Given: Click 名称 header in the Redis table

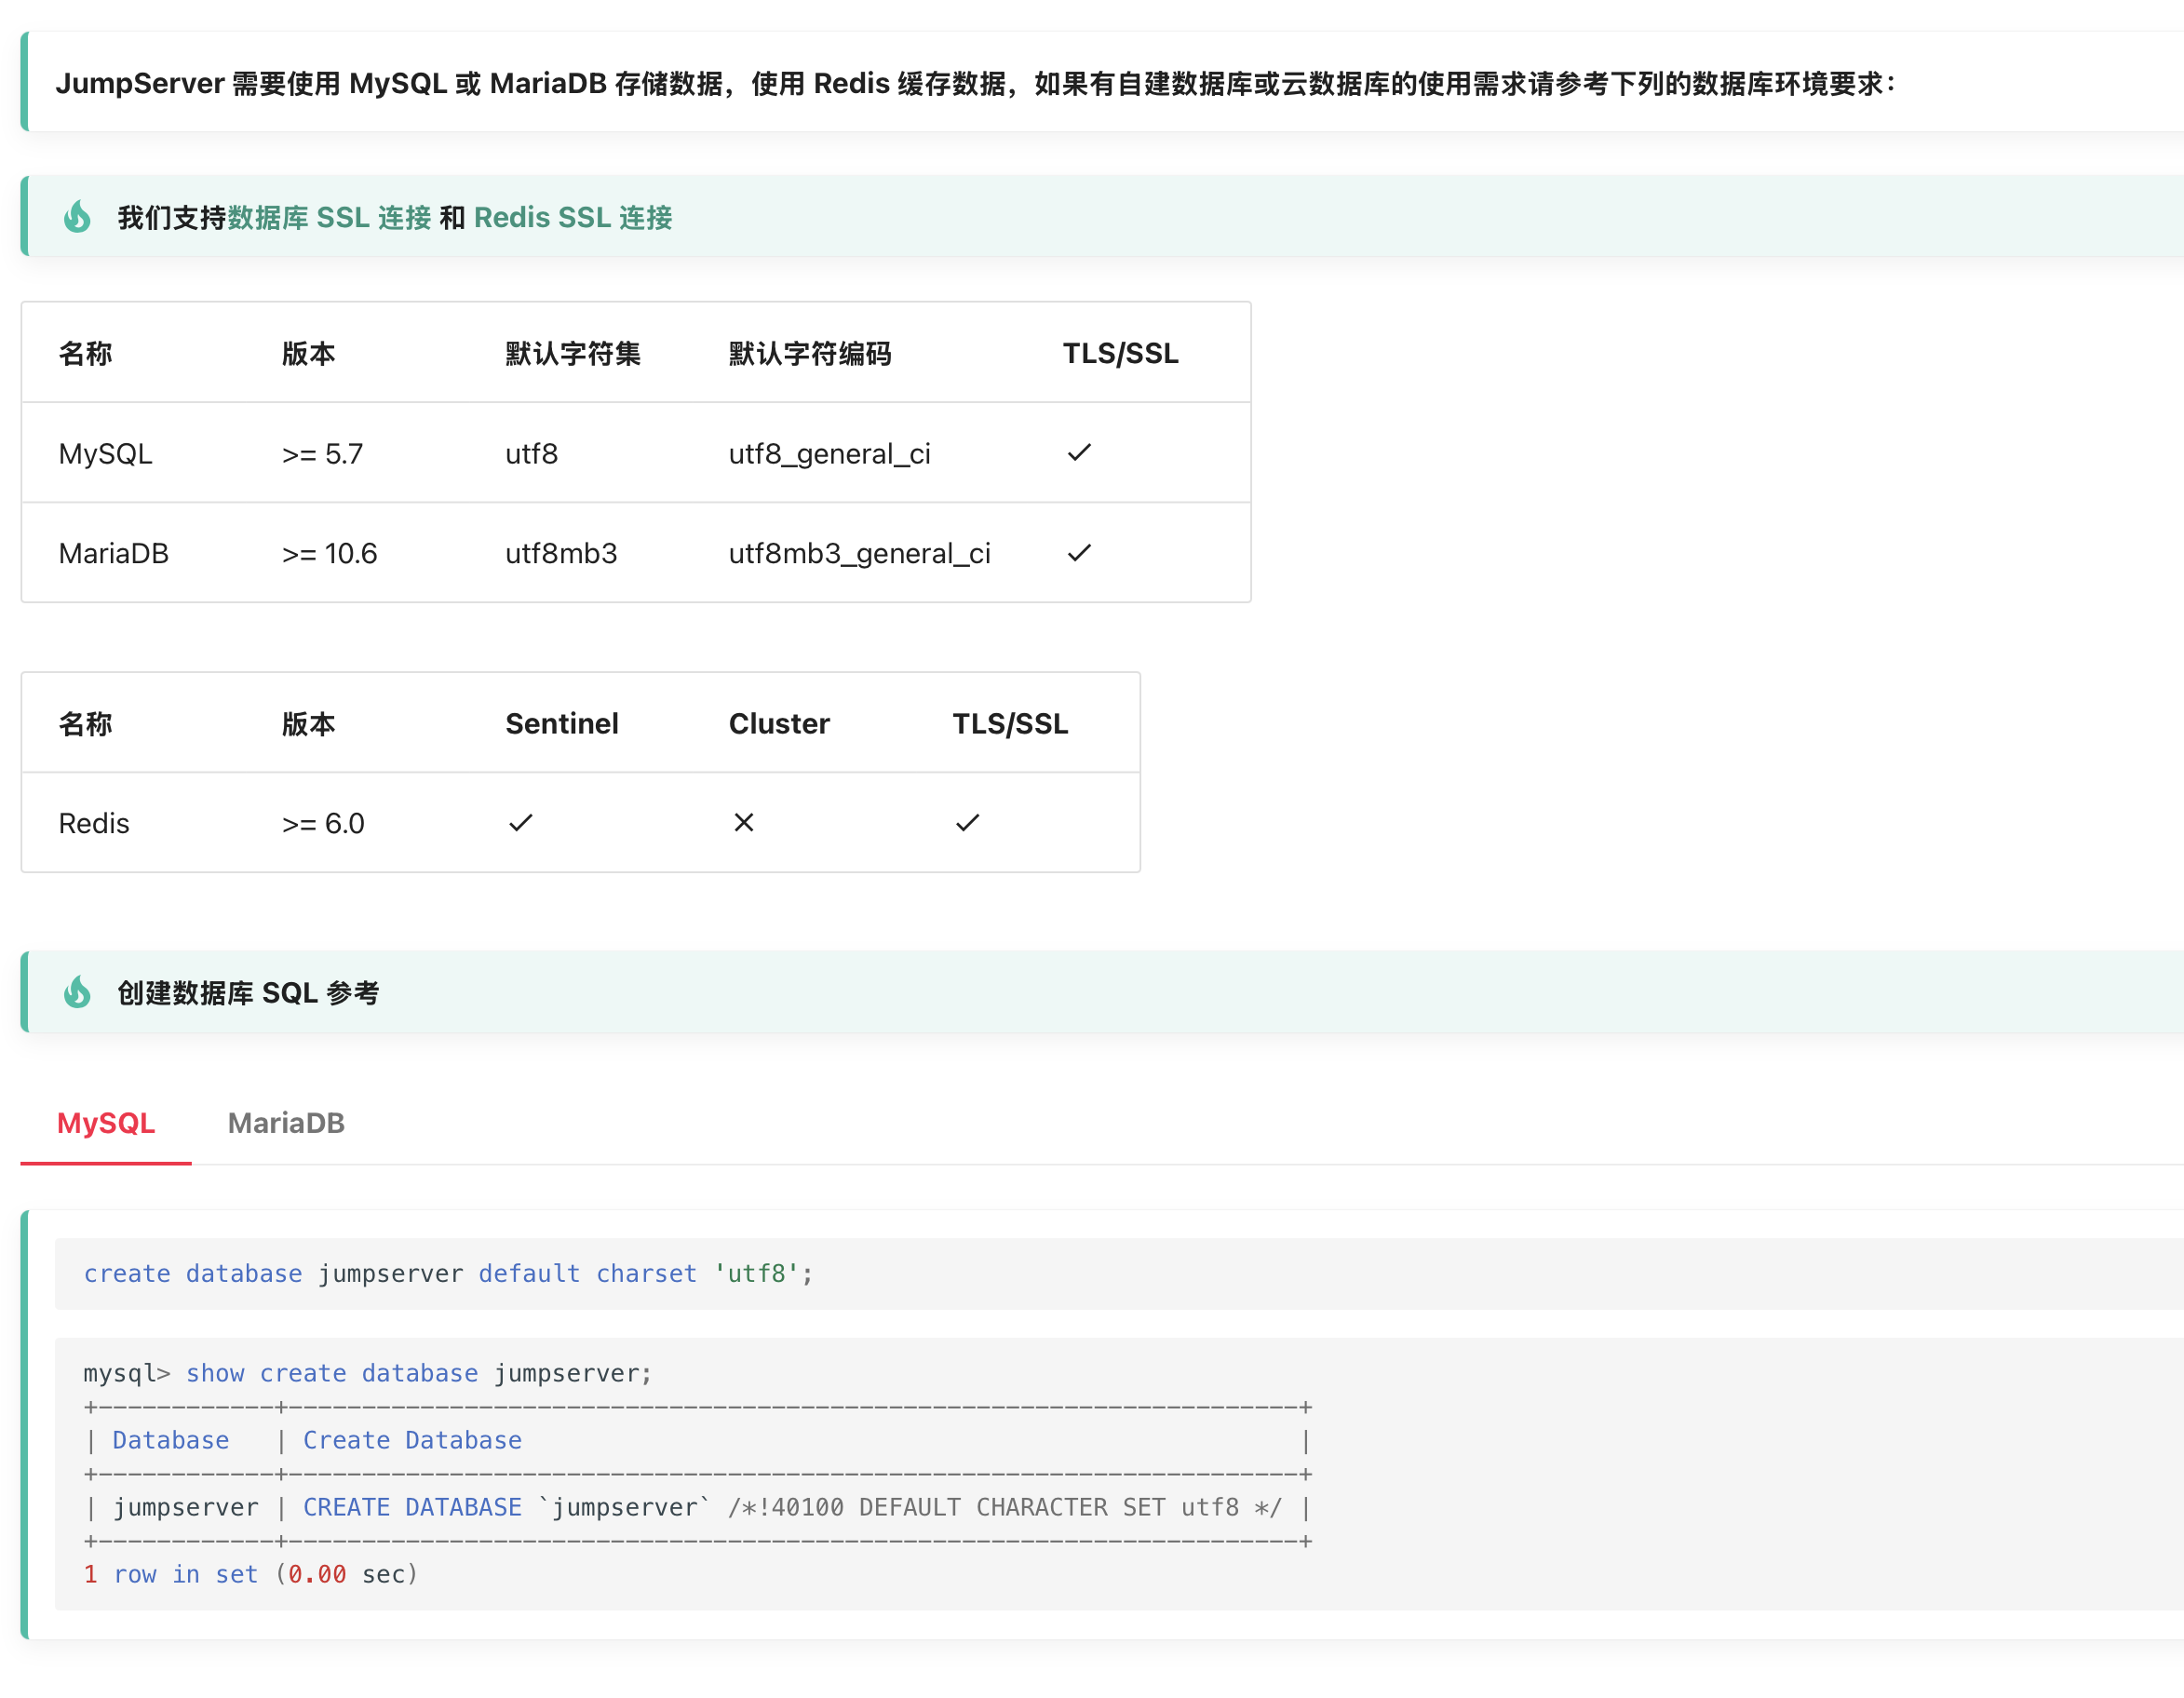Looking at the screenshot, I should 85,723.
